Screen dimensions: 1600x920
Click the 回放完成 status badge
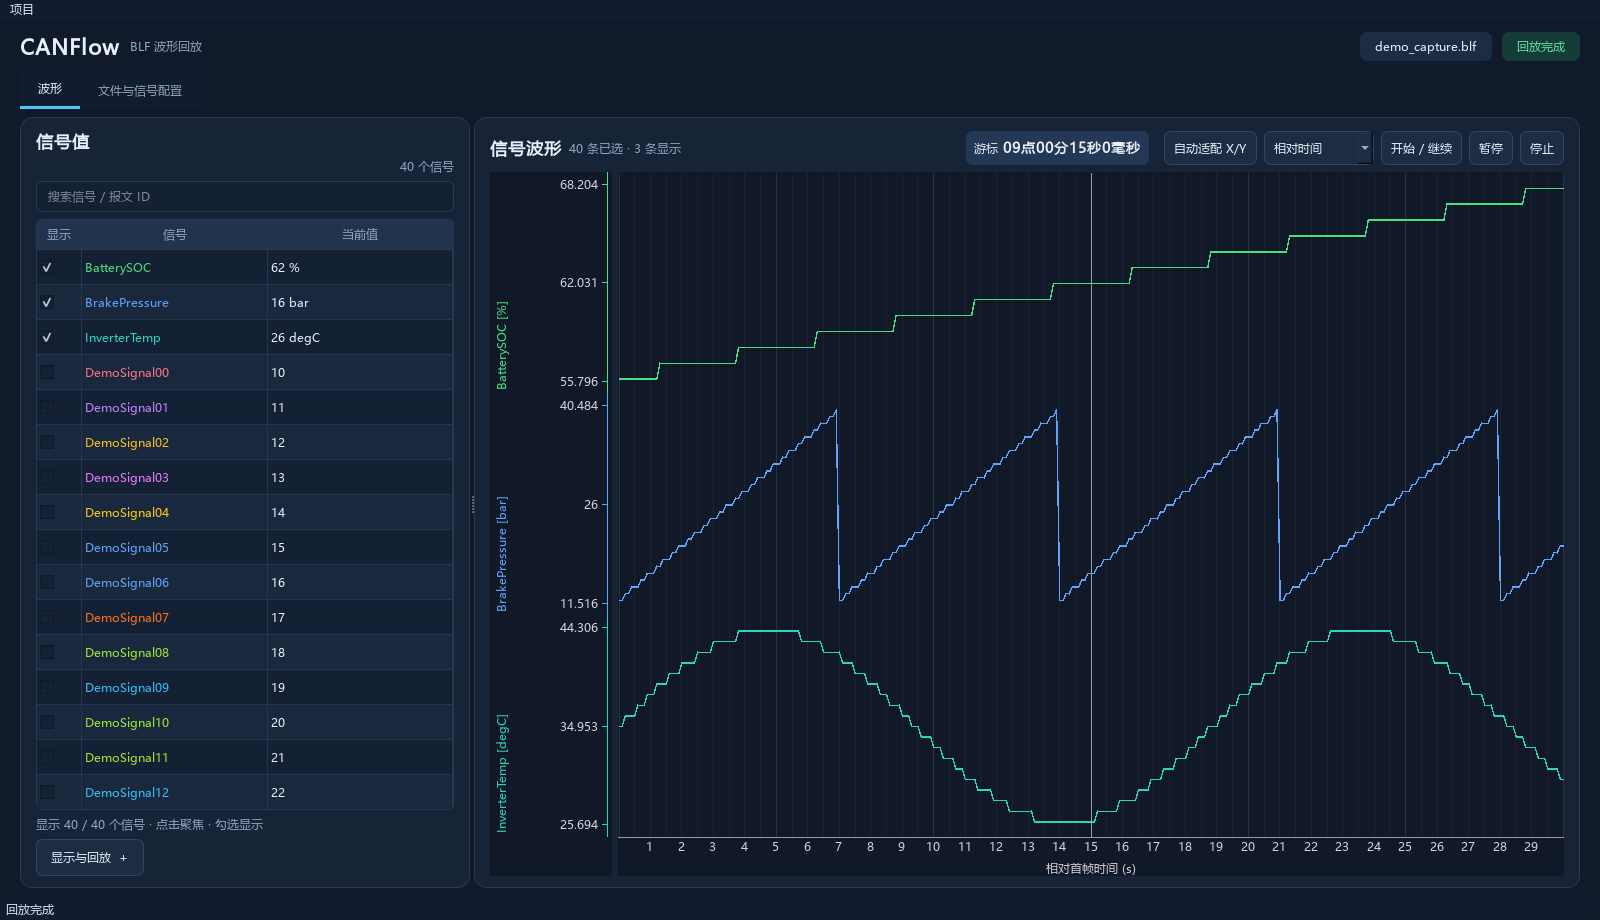pos(1540,46)
